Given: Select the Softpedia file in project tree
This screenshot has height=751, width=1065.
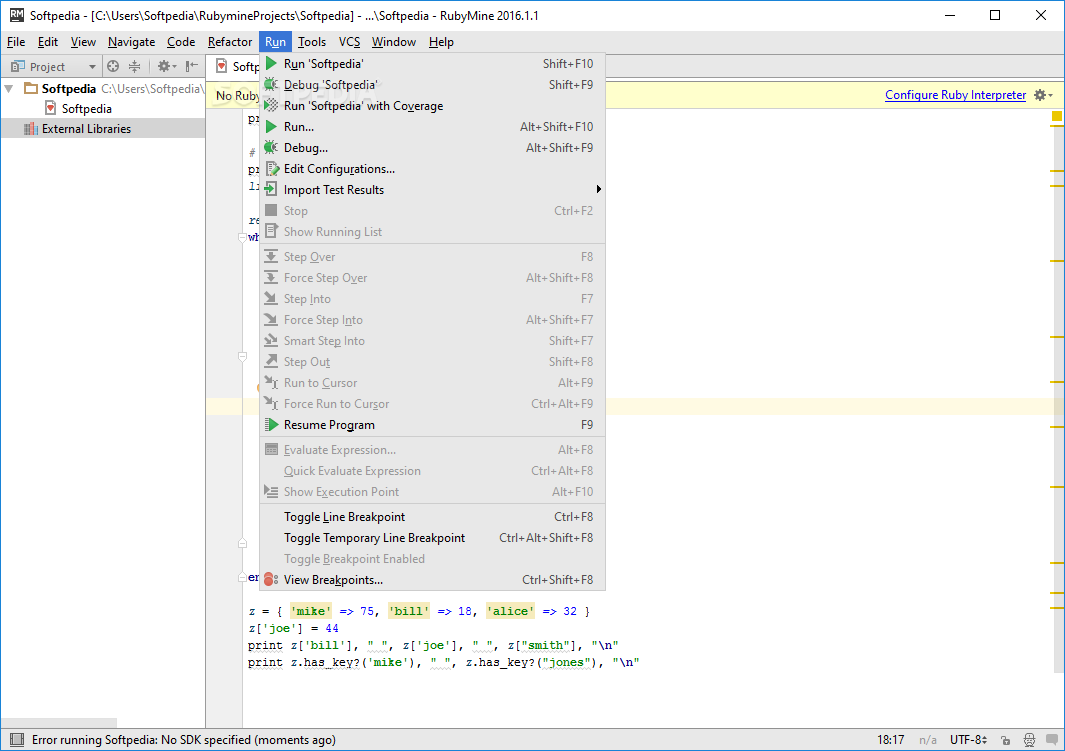Looking at the screenshot, I should (86, 109).
